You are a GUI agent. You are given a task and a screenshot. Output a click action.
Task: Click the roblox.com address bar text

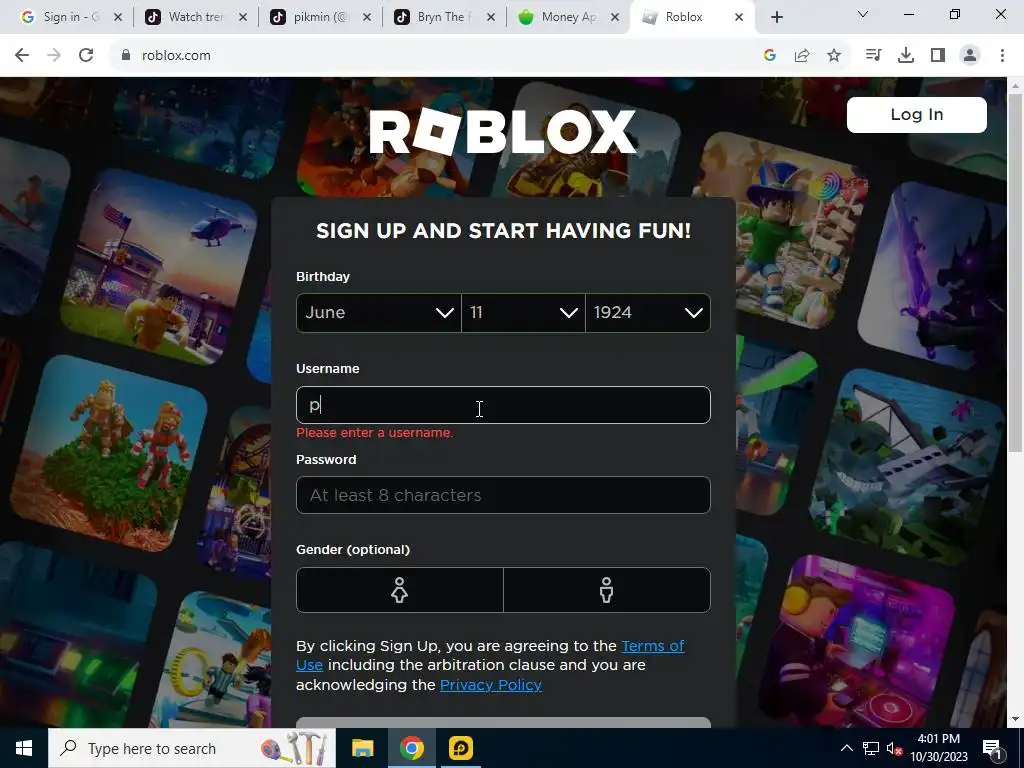(176, 56)
